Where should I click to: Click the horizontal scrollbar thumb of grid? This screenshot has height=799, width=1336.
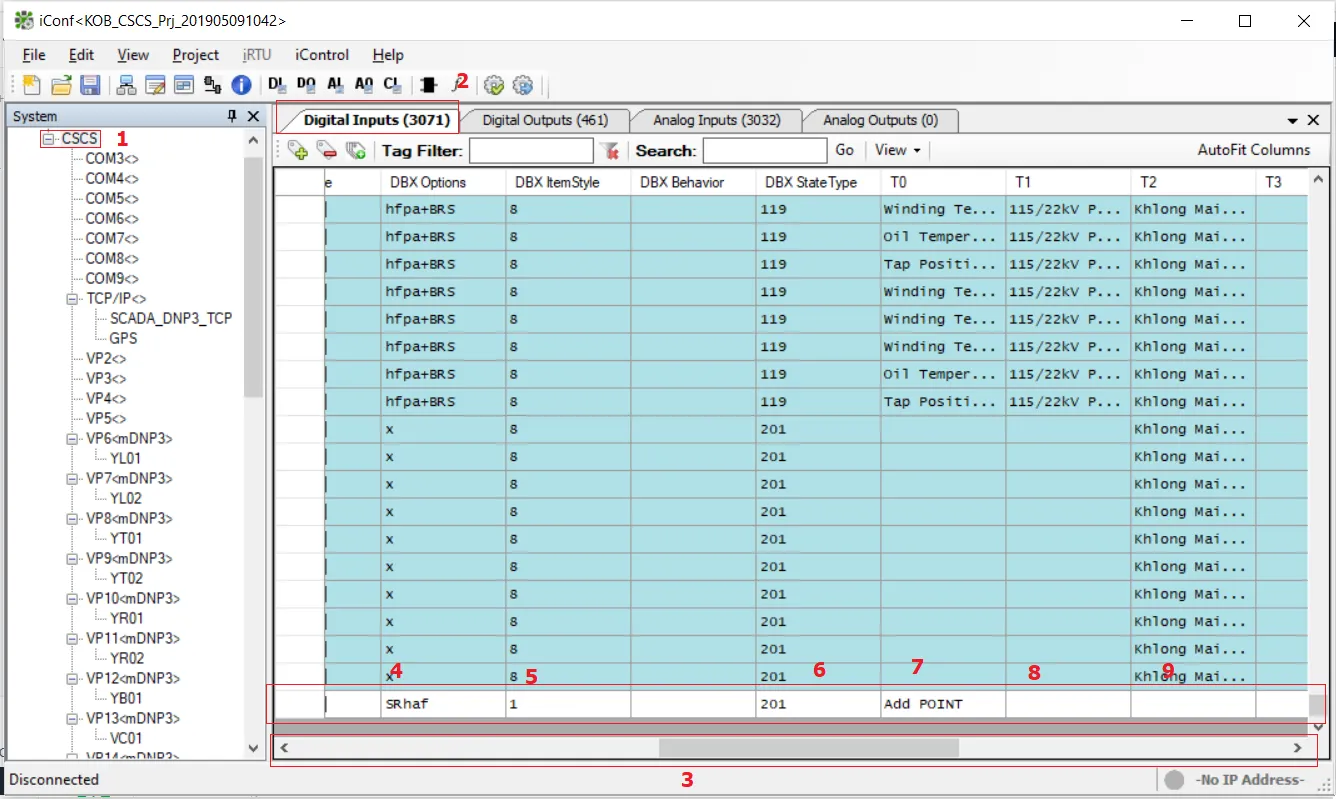808,747
